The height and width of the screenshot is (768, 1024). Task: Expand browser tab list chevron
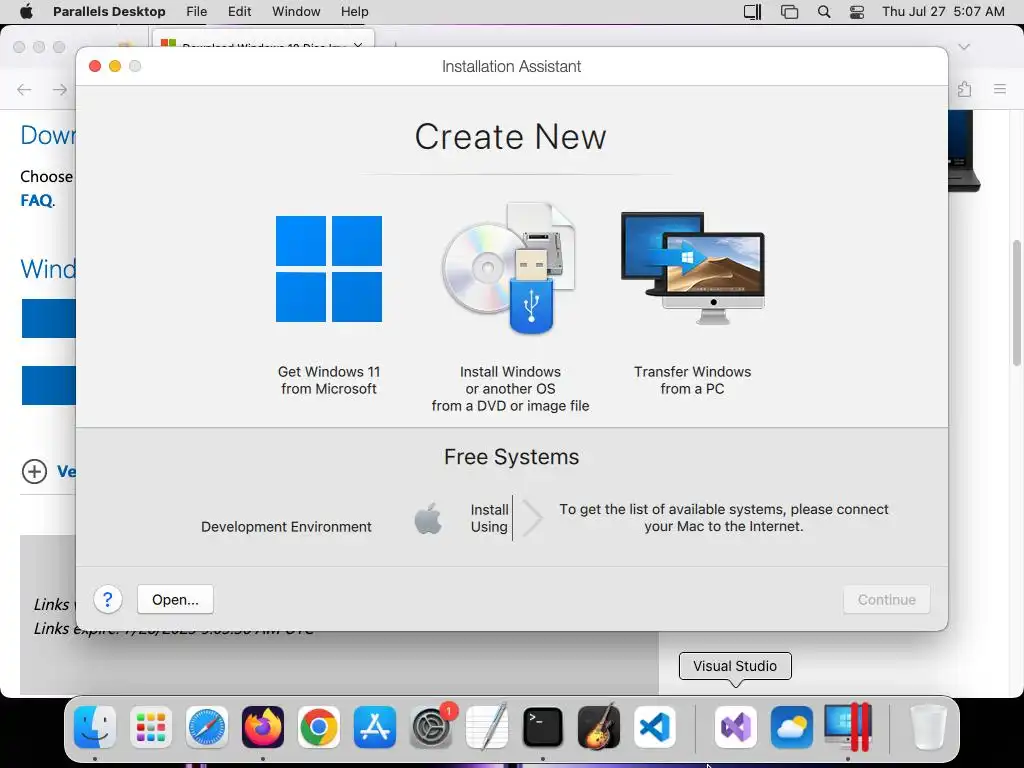(964, 47)
